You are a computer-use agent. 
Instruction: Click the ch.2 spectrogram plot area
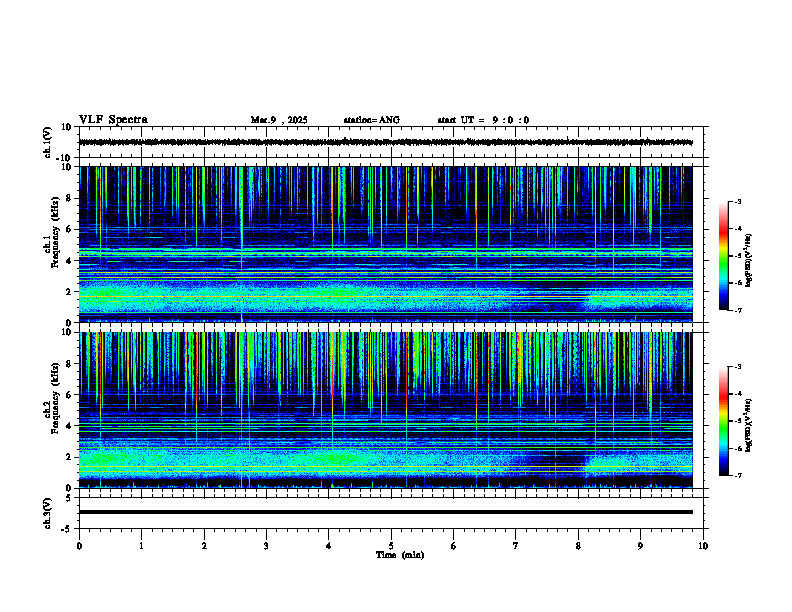tap(385, 410)
